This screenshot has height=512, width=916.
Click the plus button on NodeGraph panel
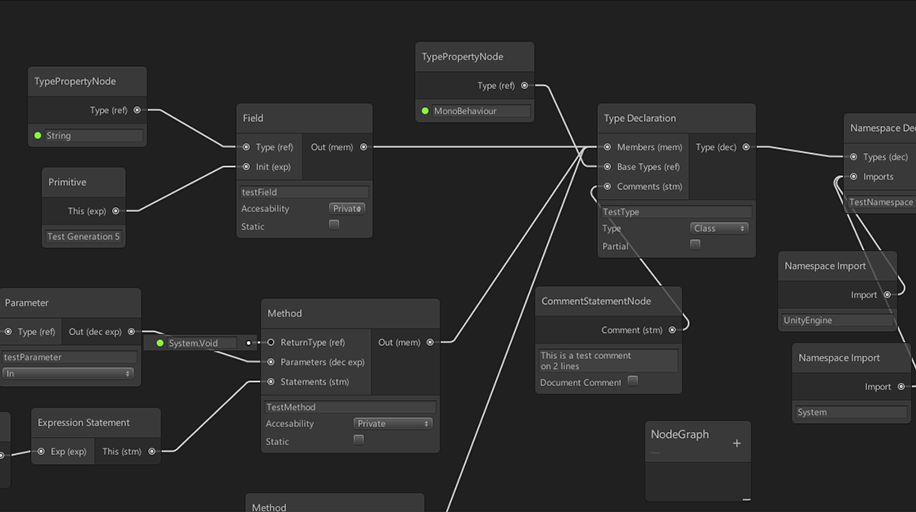tap(737, 443)
